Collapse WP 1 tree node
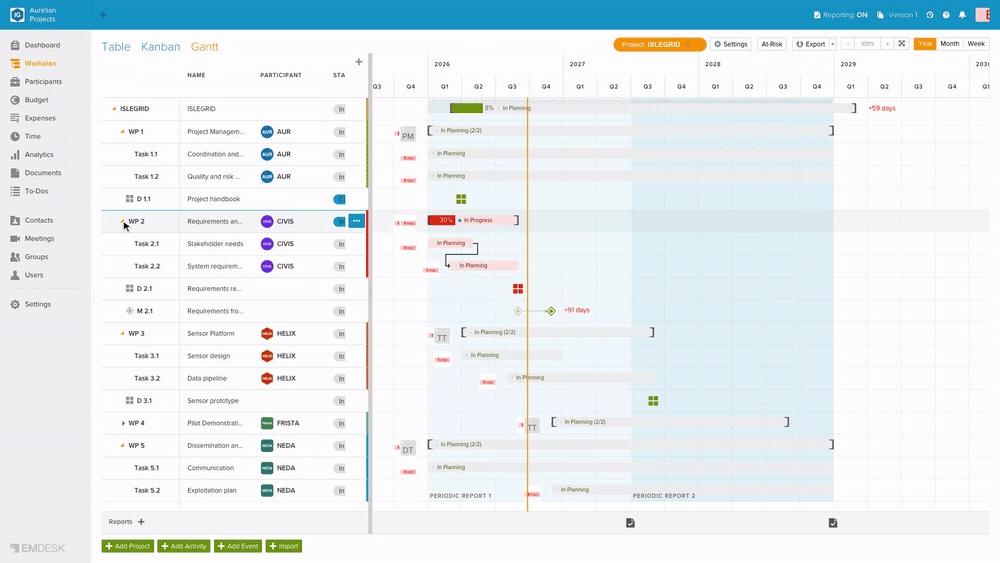Viewport: 1000px width, 563px height. coord(122,132)
